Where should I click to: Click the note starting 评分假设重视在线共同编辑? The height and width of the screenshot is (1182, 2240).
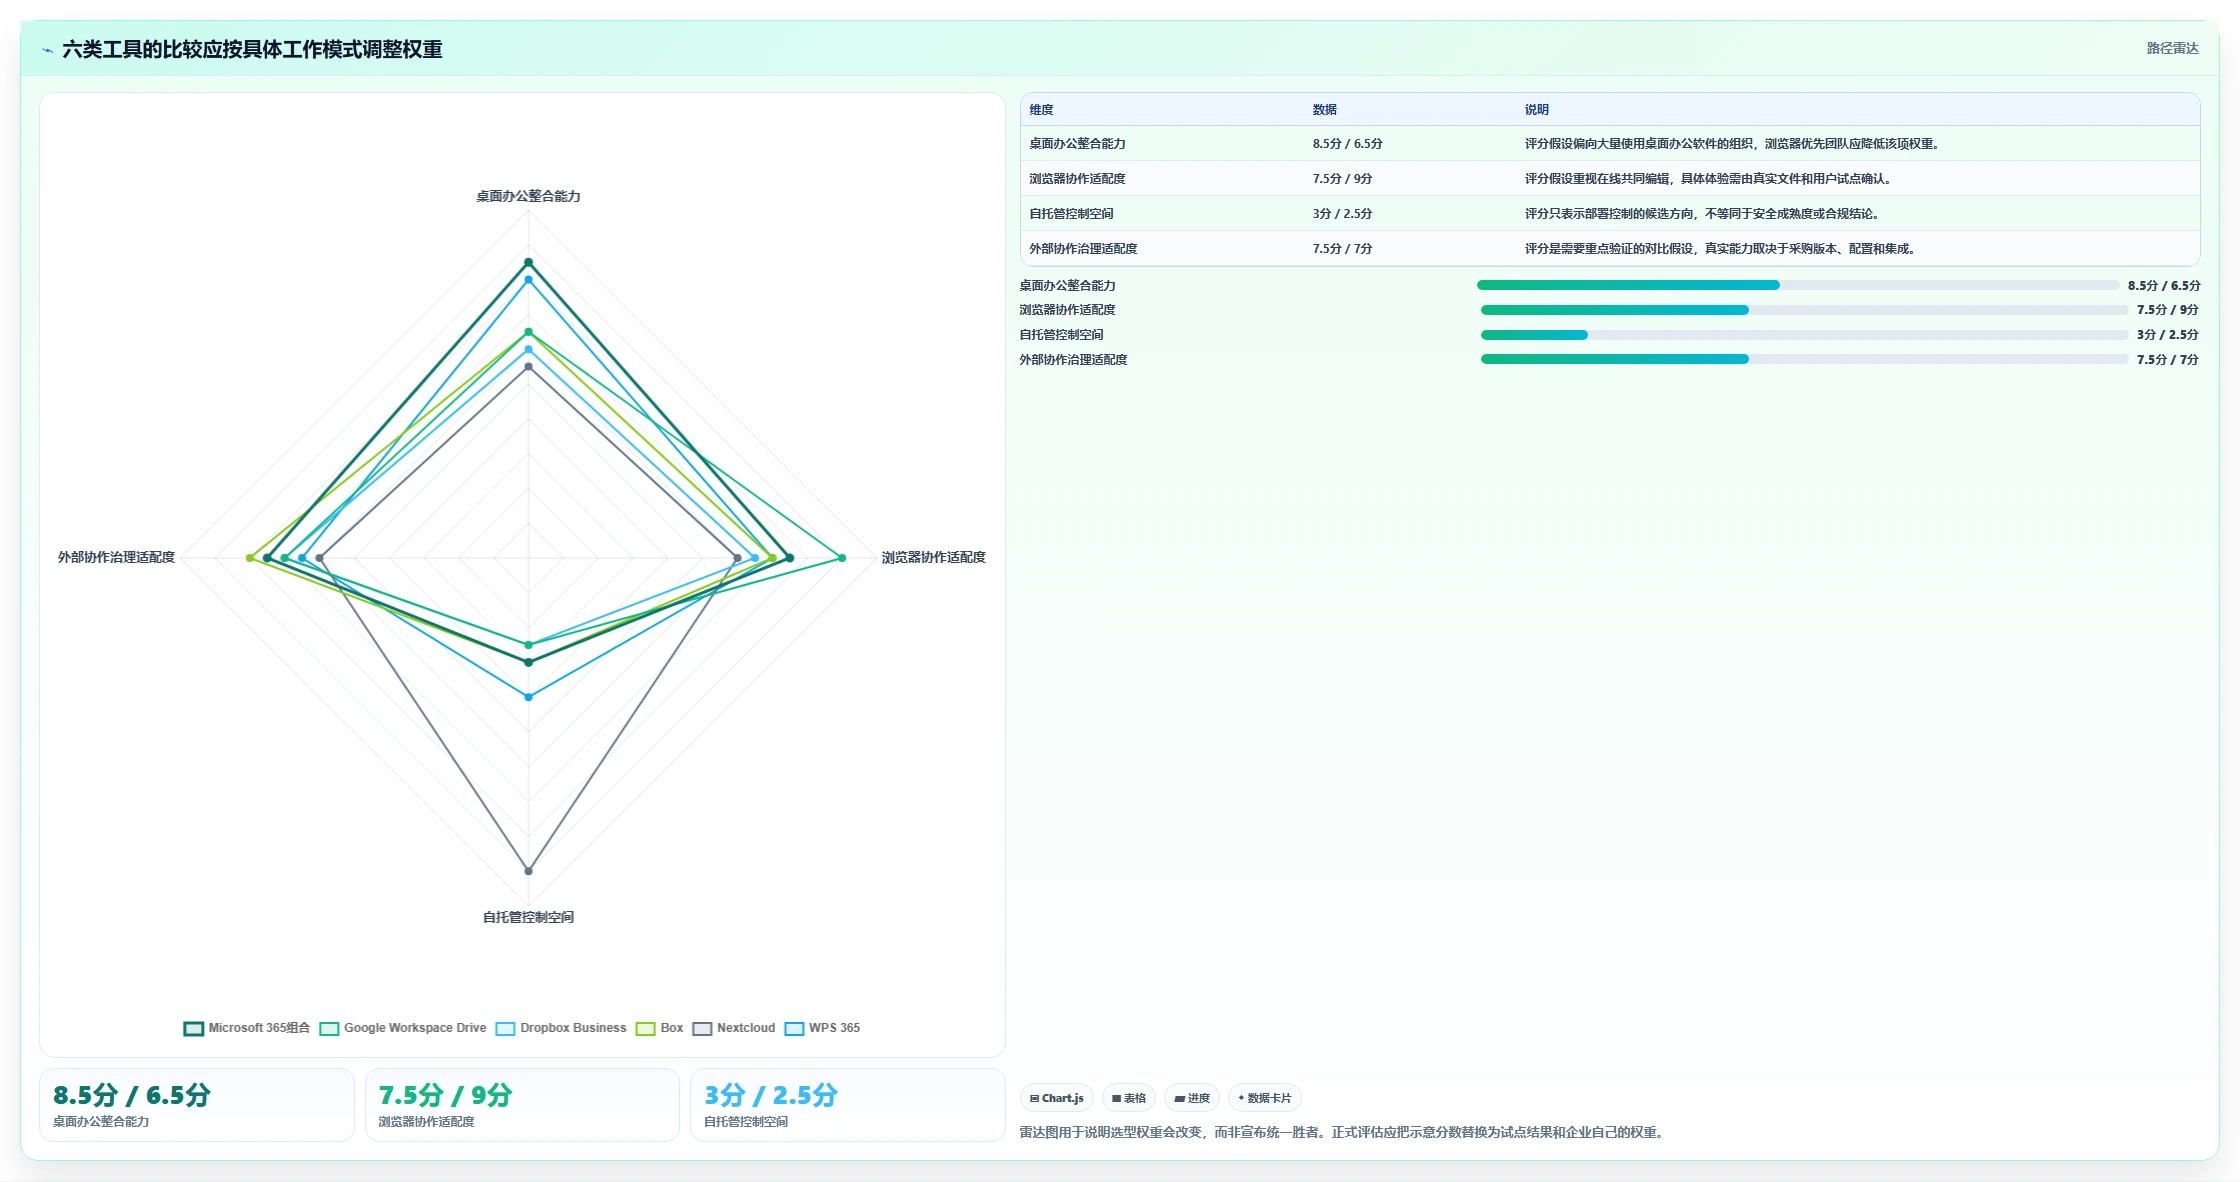[x=1710, y=179]
